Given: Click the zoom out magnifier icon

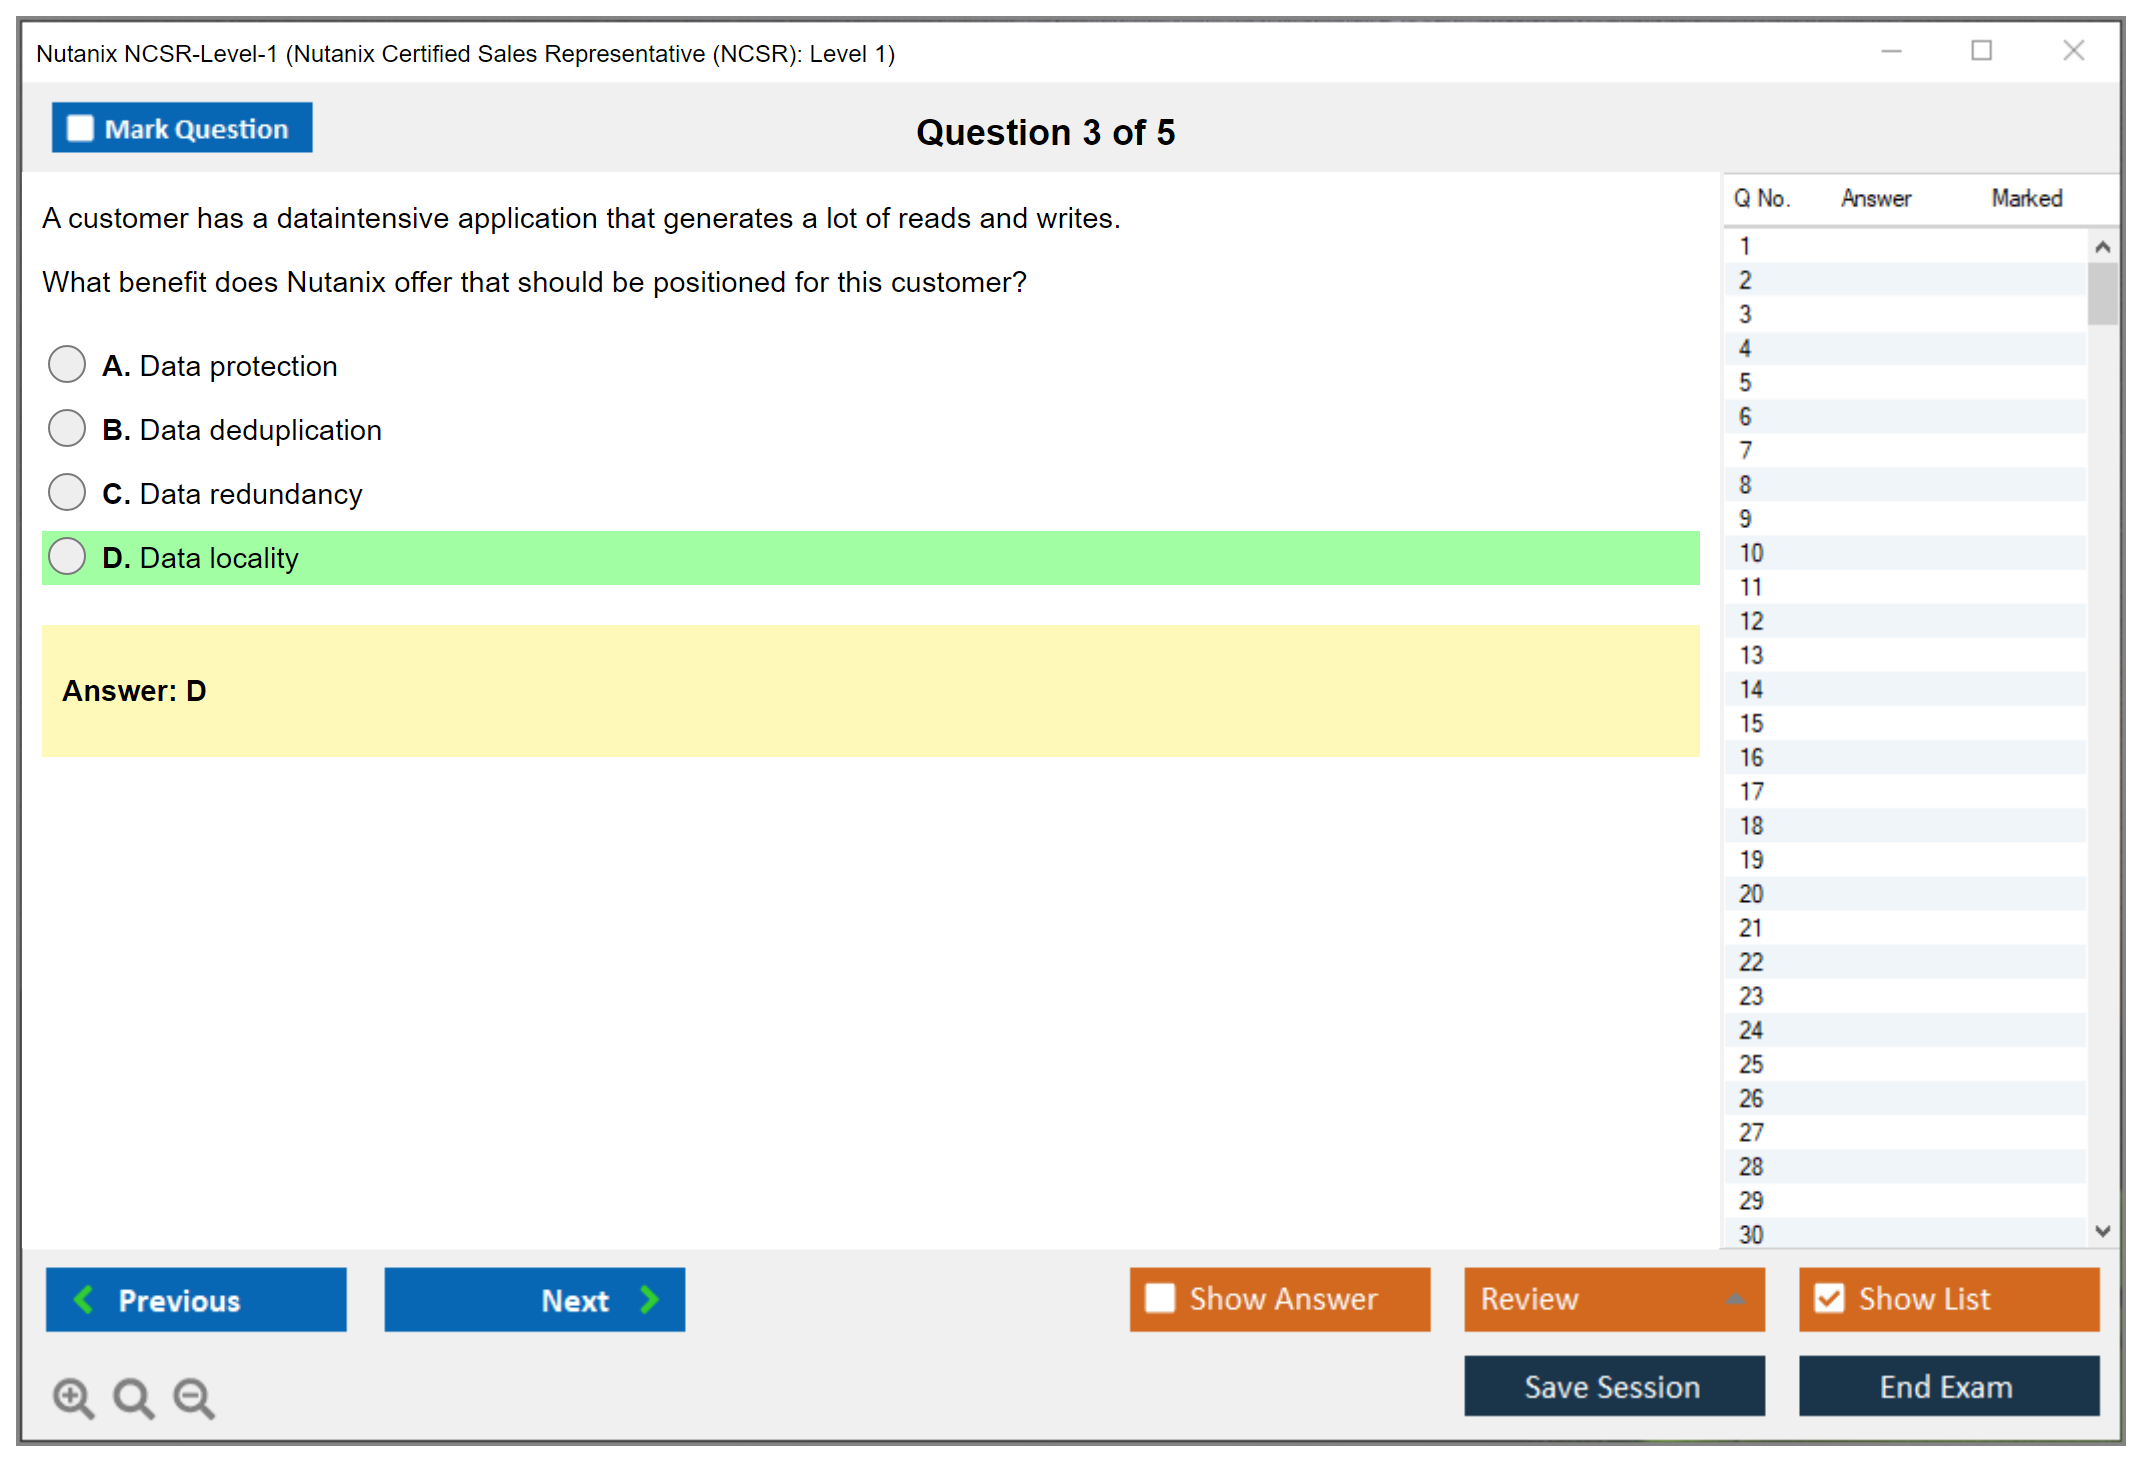Looking at the screenshot, I should tap(193, 1397).
